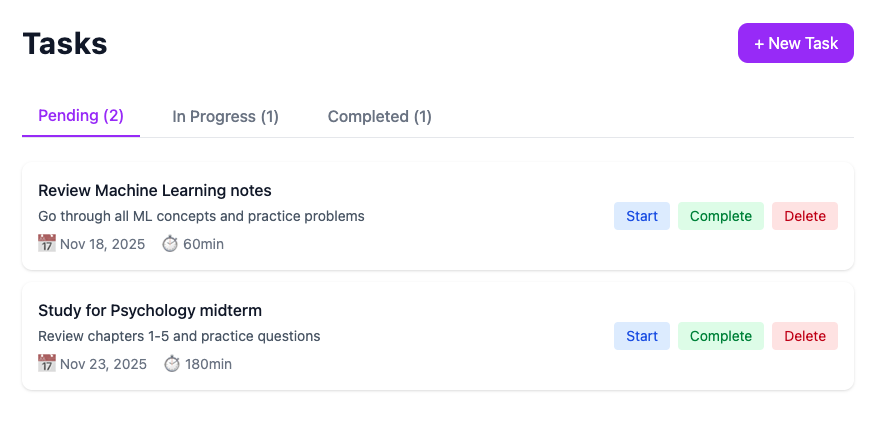Click the Study for Psychology midterm title
Screen dimensions: 874x434
(x=150, y=310)
